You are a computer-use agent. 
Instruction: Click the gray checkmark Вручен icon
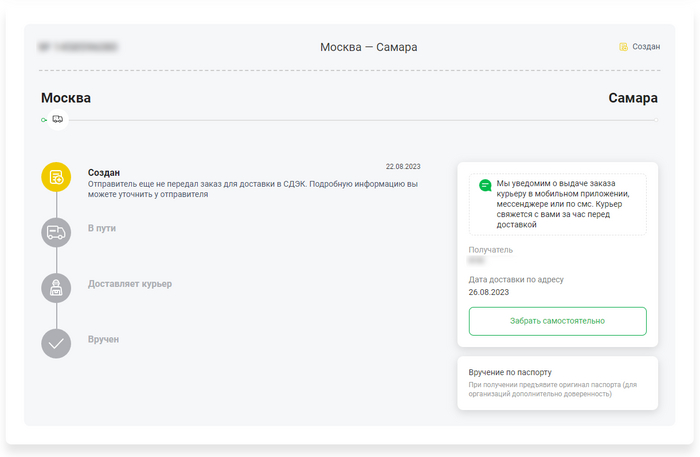point(56,344)
